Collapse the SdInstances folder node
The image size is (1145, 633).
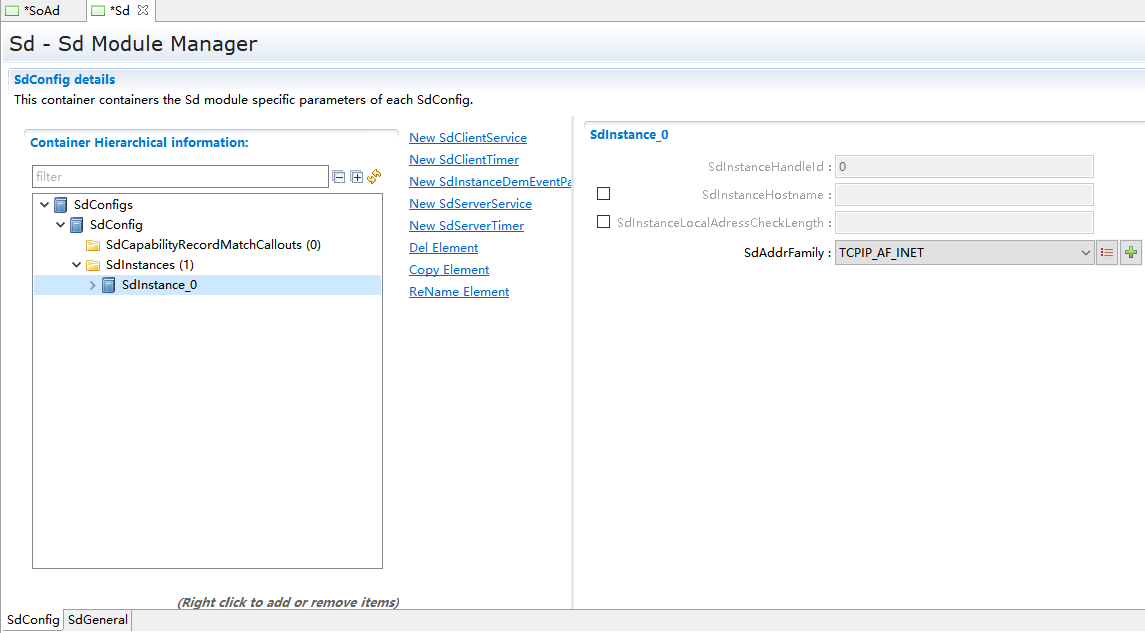coord(77,265)
